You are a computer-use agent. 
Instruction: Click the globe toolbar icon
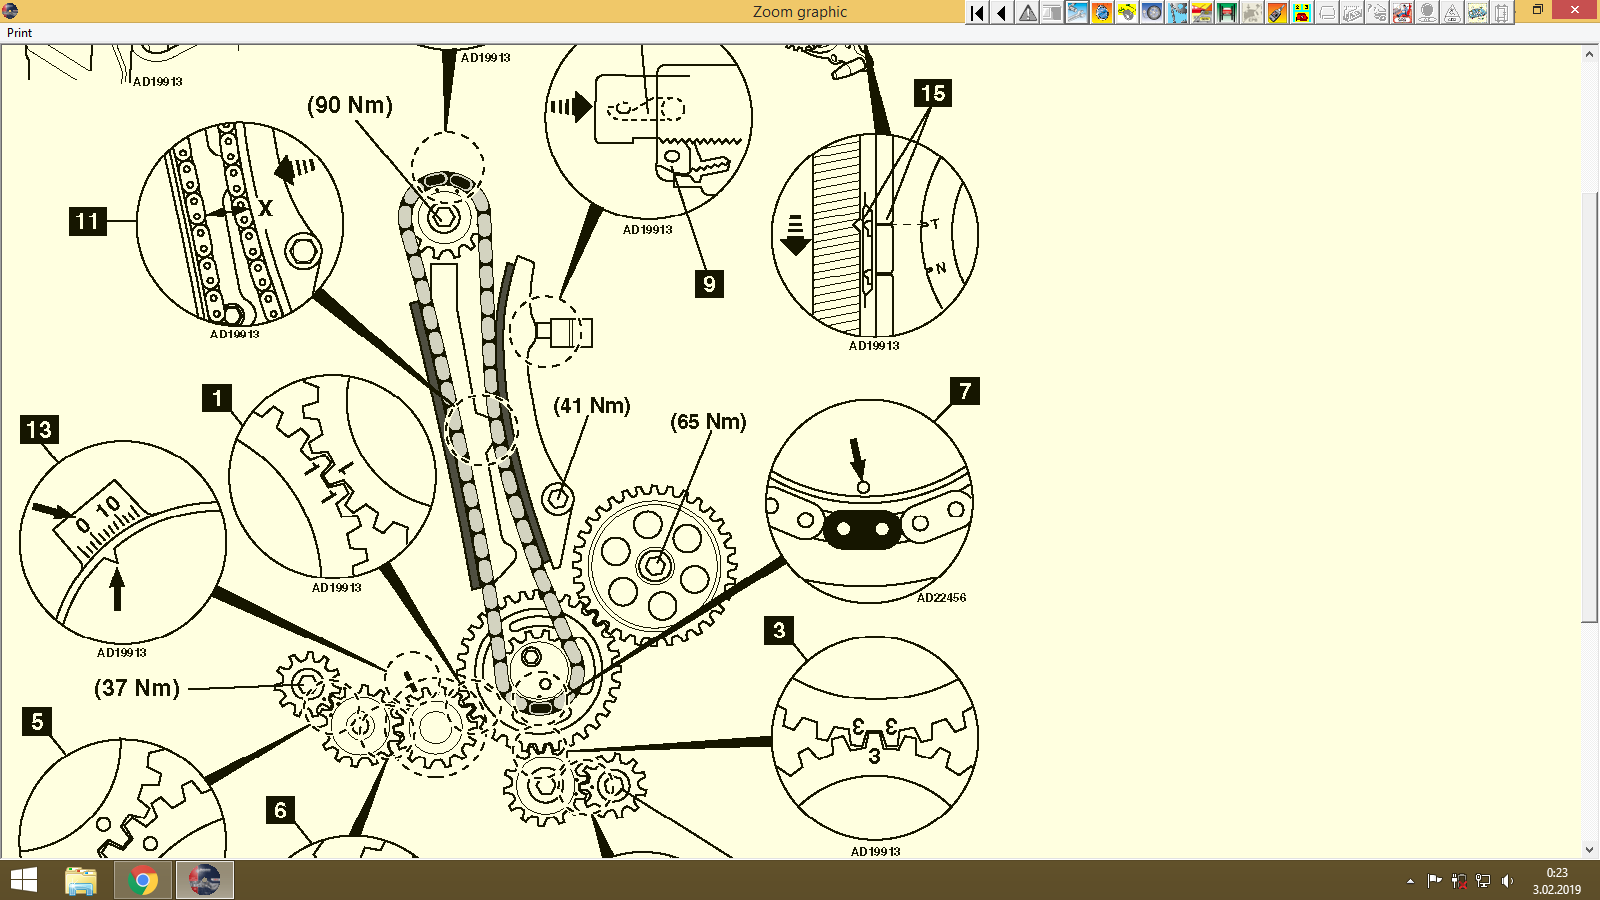point(1101,13)
